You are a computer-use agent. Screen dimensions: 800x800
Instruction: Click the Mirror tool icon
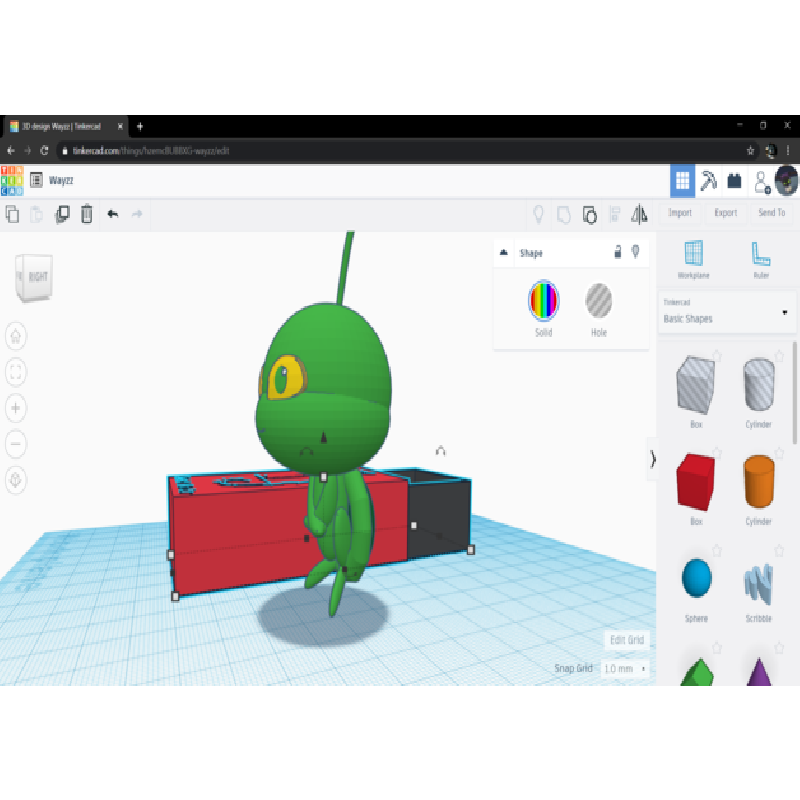tap(639, 213)
